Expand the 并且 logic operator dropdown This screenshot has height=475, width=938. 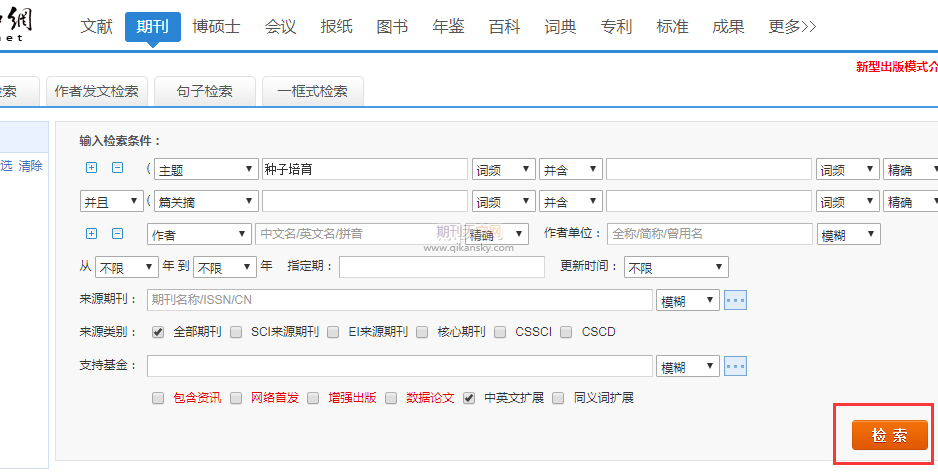point(111,202)
